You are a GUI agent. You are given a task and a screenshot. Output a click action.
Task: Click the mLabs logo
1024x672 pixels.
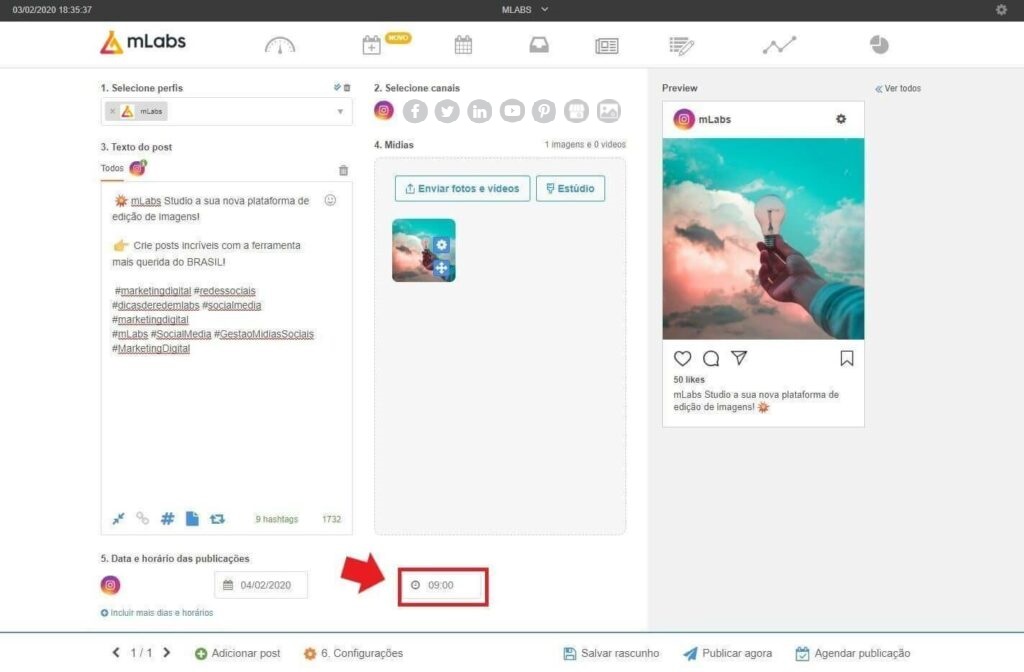(143, 42)
